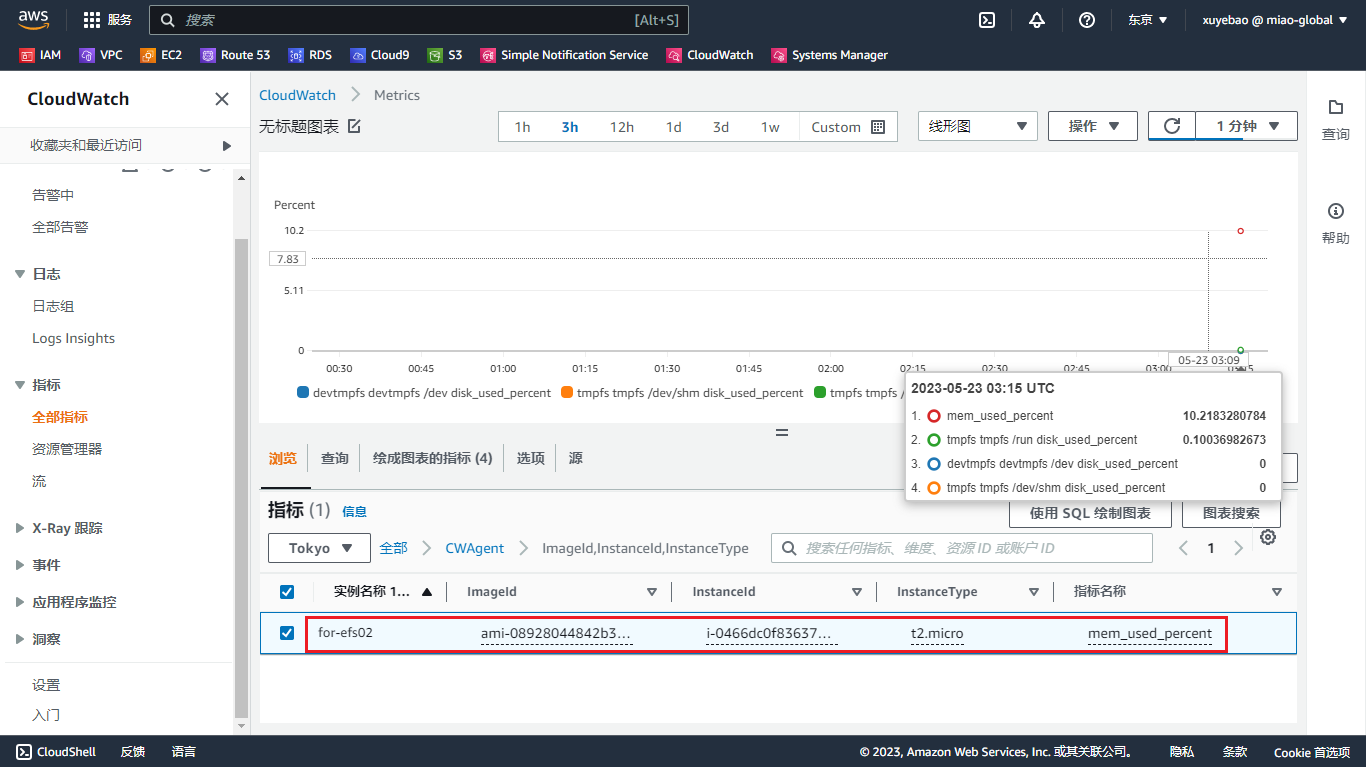The image size is (1366, 767).
Task: Close the CloudWatch navigation panel
Action: (x=222, y=99)
